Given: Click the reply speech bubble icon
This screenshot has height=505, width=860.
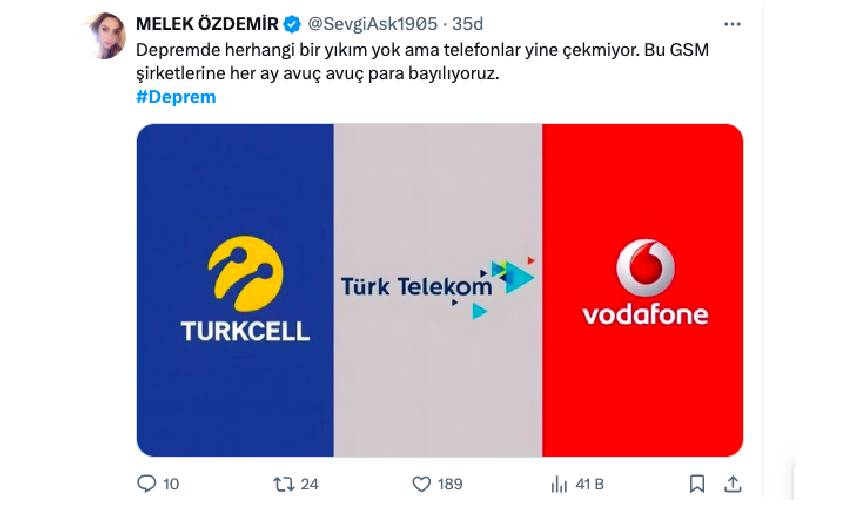Looking at the screenshot, I should click(146, 483).
